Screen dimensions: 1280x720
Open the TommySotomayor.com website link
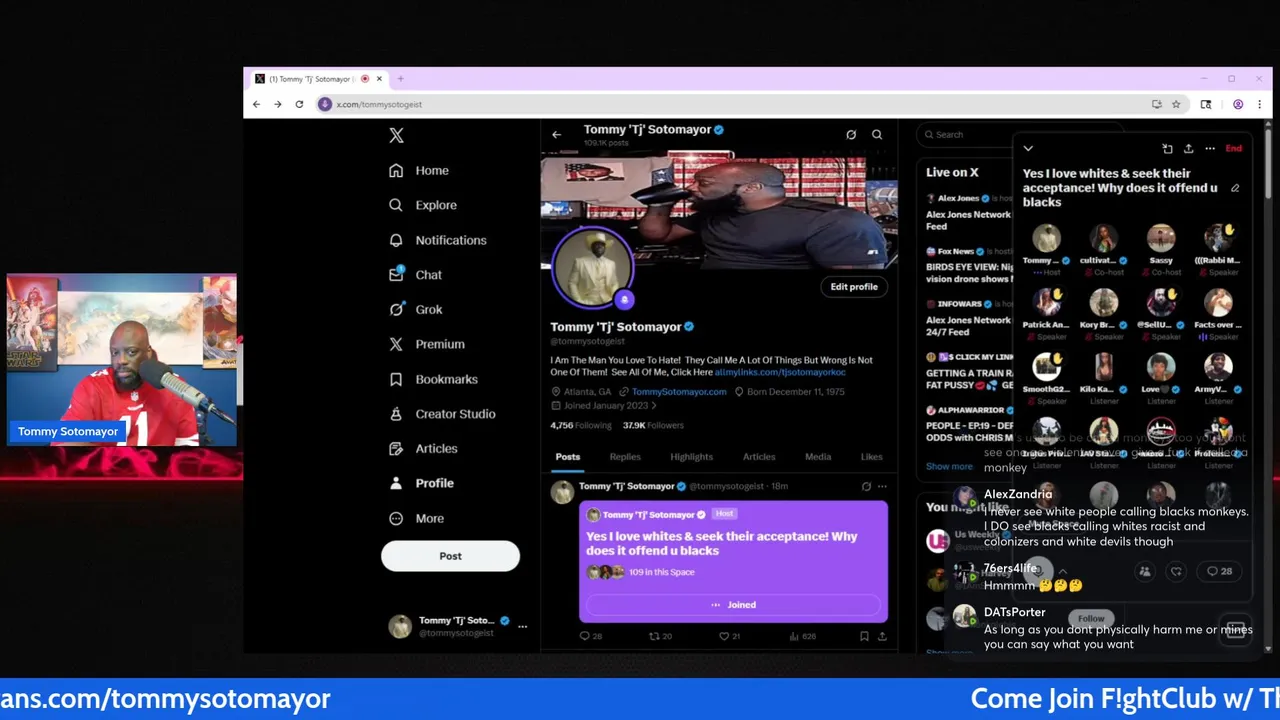(679, 392)
